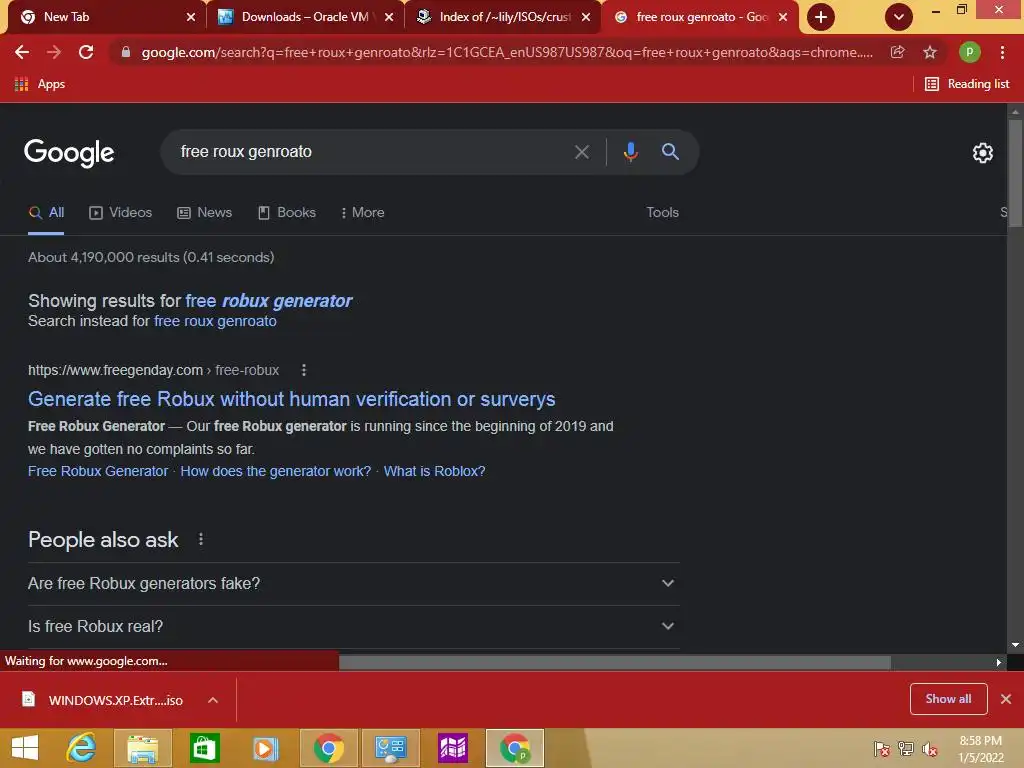Switch to News results

point(204,213)
